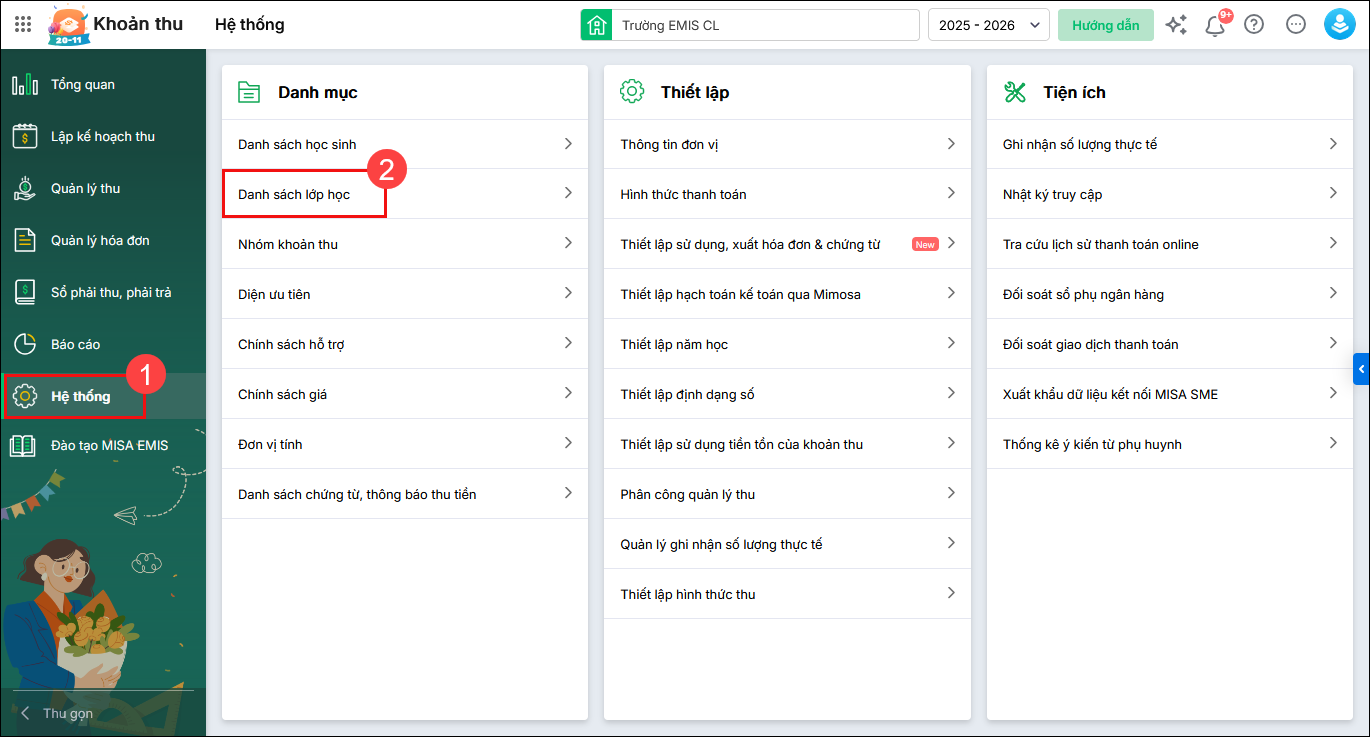1370x737 pixels.
Task: Open the app launcher grid icon
Action: tap(23, 25)
